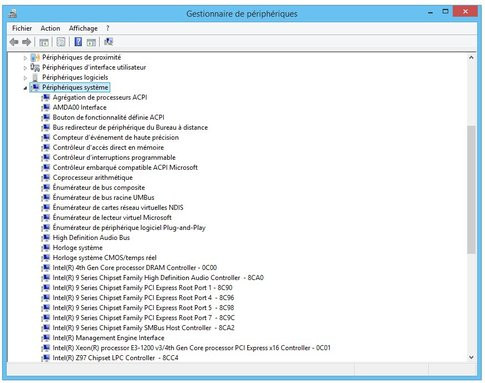Click the Help toolbar icon

pyautogui.click(x=78, y=42)
